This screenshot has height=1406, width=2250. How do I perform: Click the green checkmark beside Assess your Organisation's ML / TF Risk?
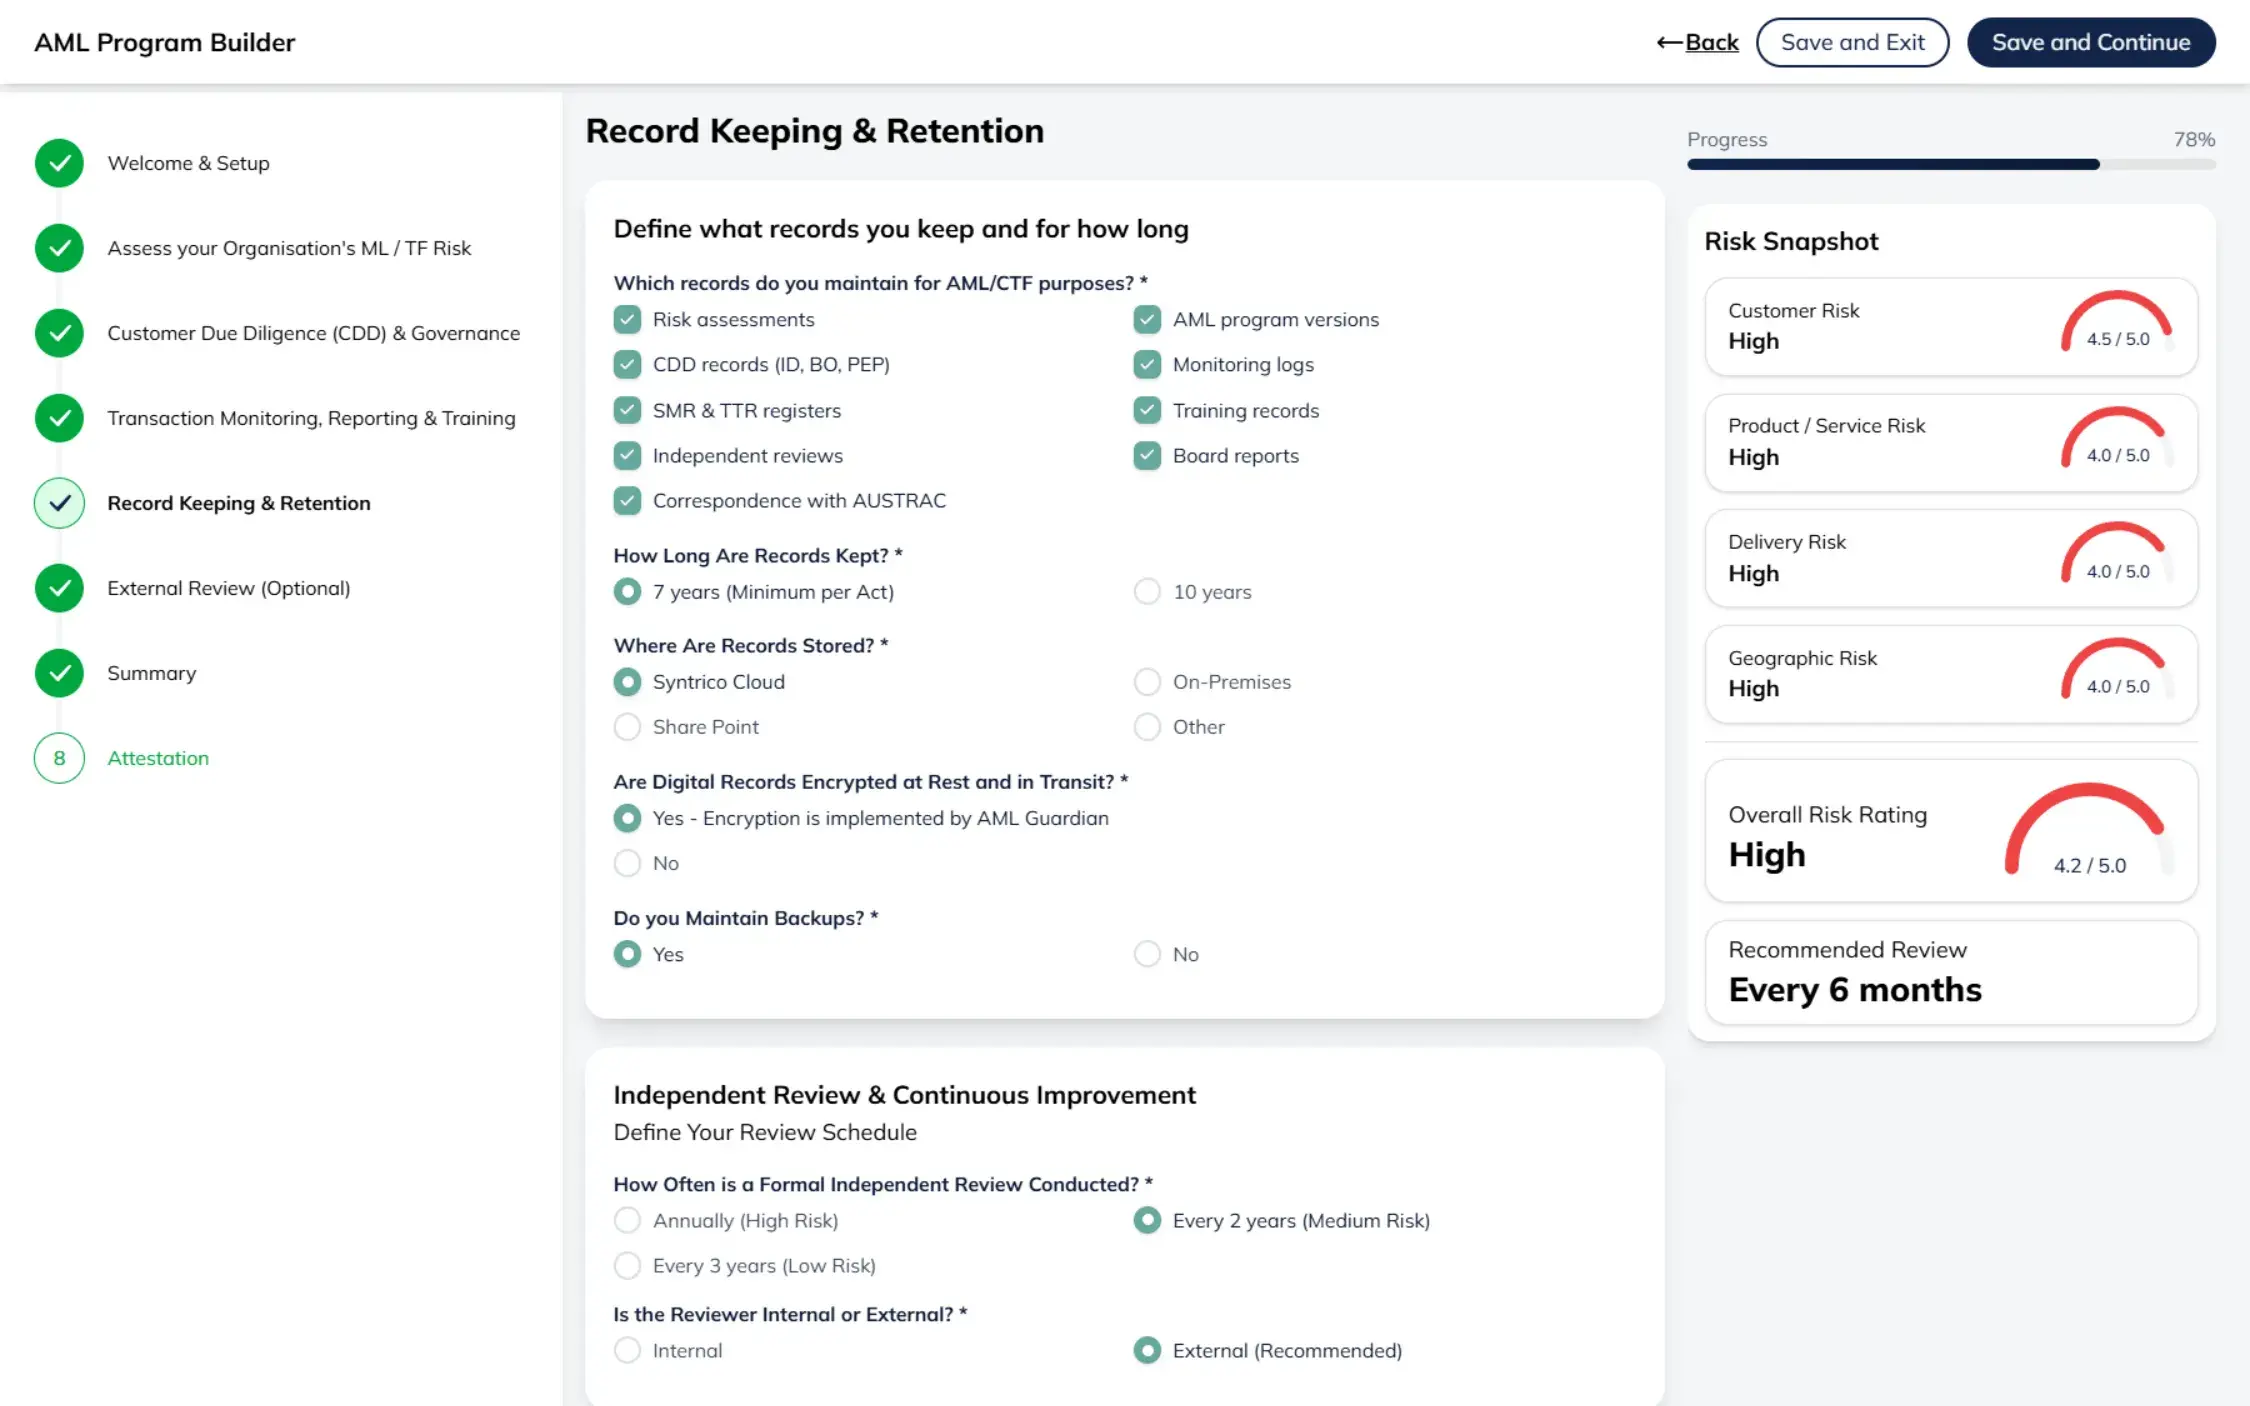click(x=59, y=248)
